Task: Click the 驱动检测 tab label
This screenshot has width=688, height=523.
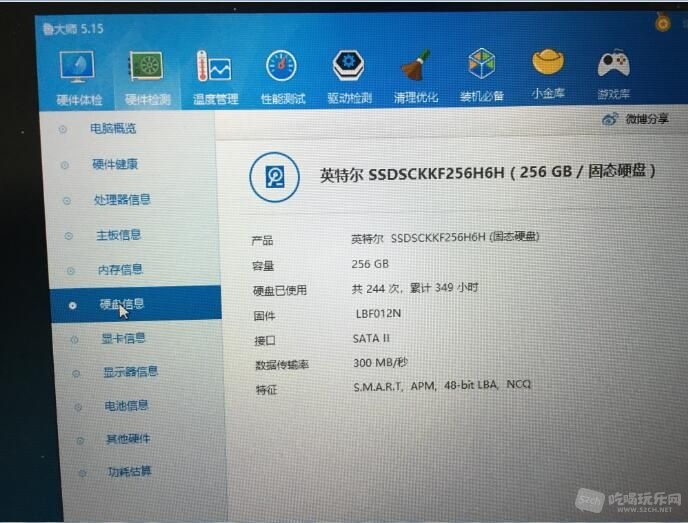Action: (x=350, y=98)
